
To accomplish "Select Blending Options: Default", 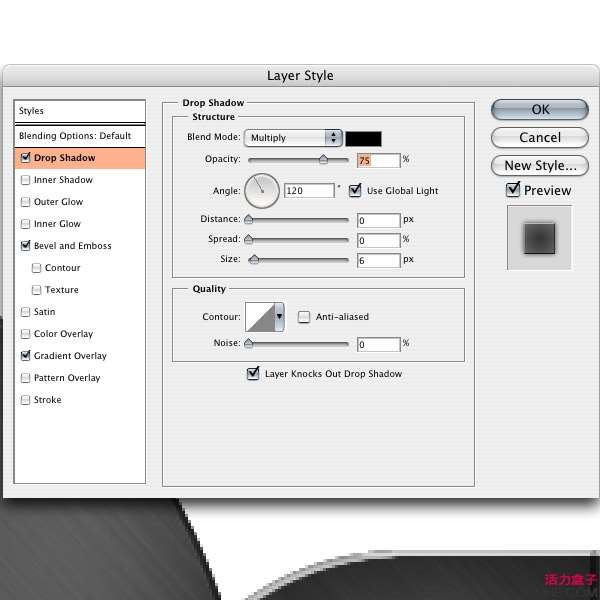I will coord(80,136).
